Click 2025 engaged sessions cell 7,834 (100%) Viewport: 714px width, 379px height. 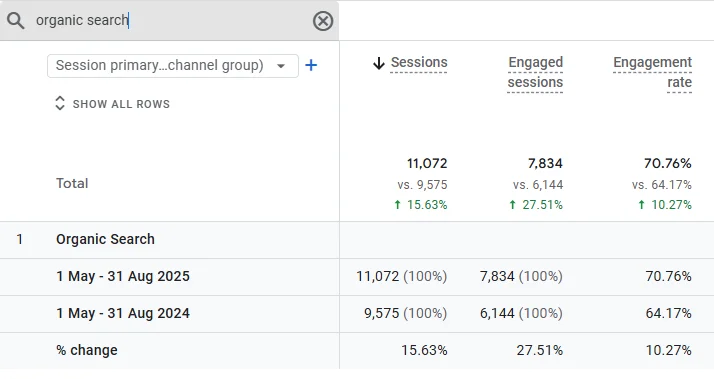click(x=521, y=277)
